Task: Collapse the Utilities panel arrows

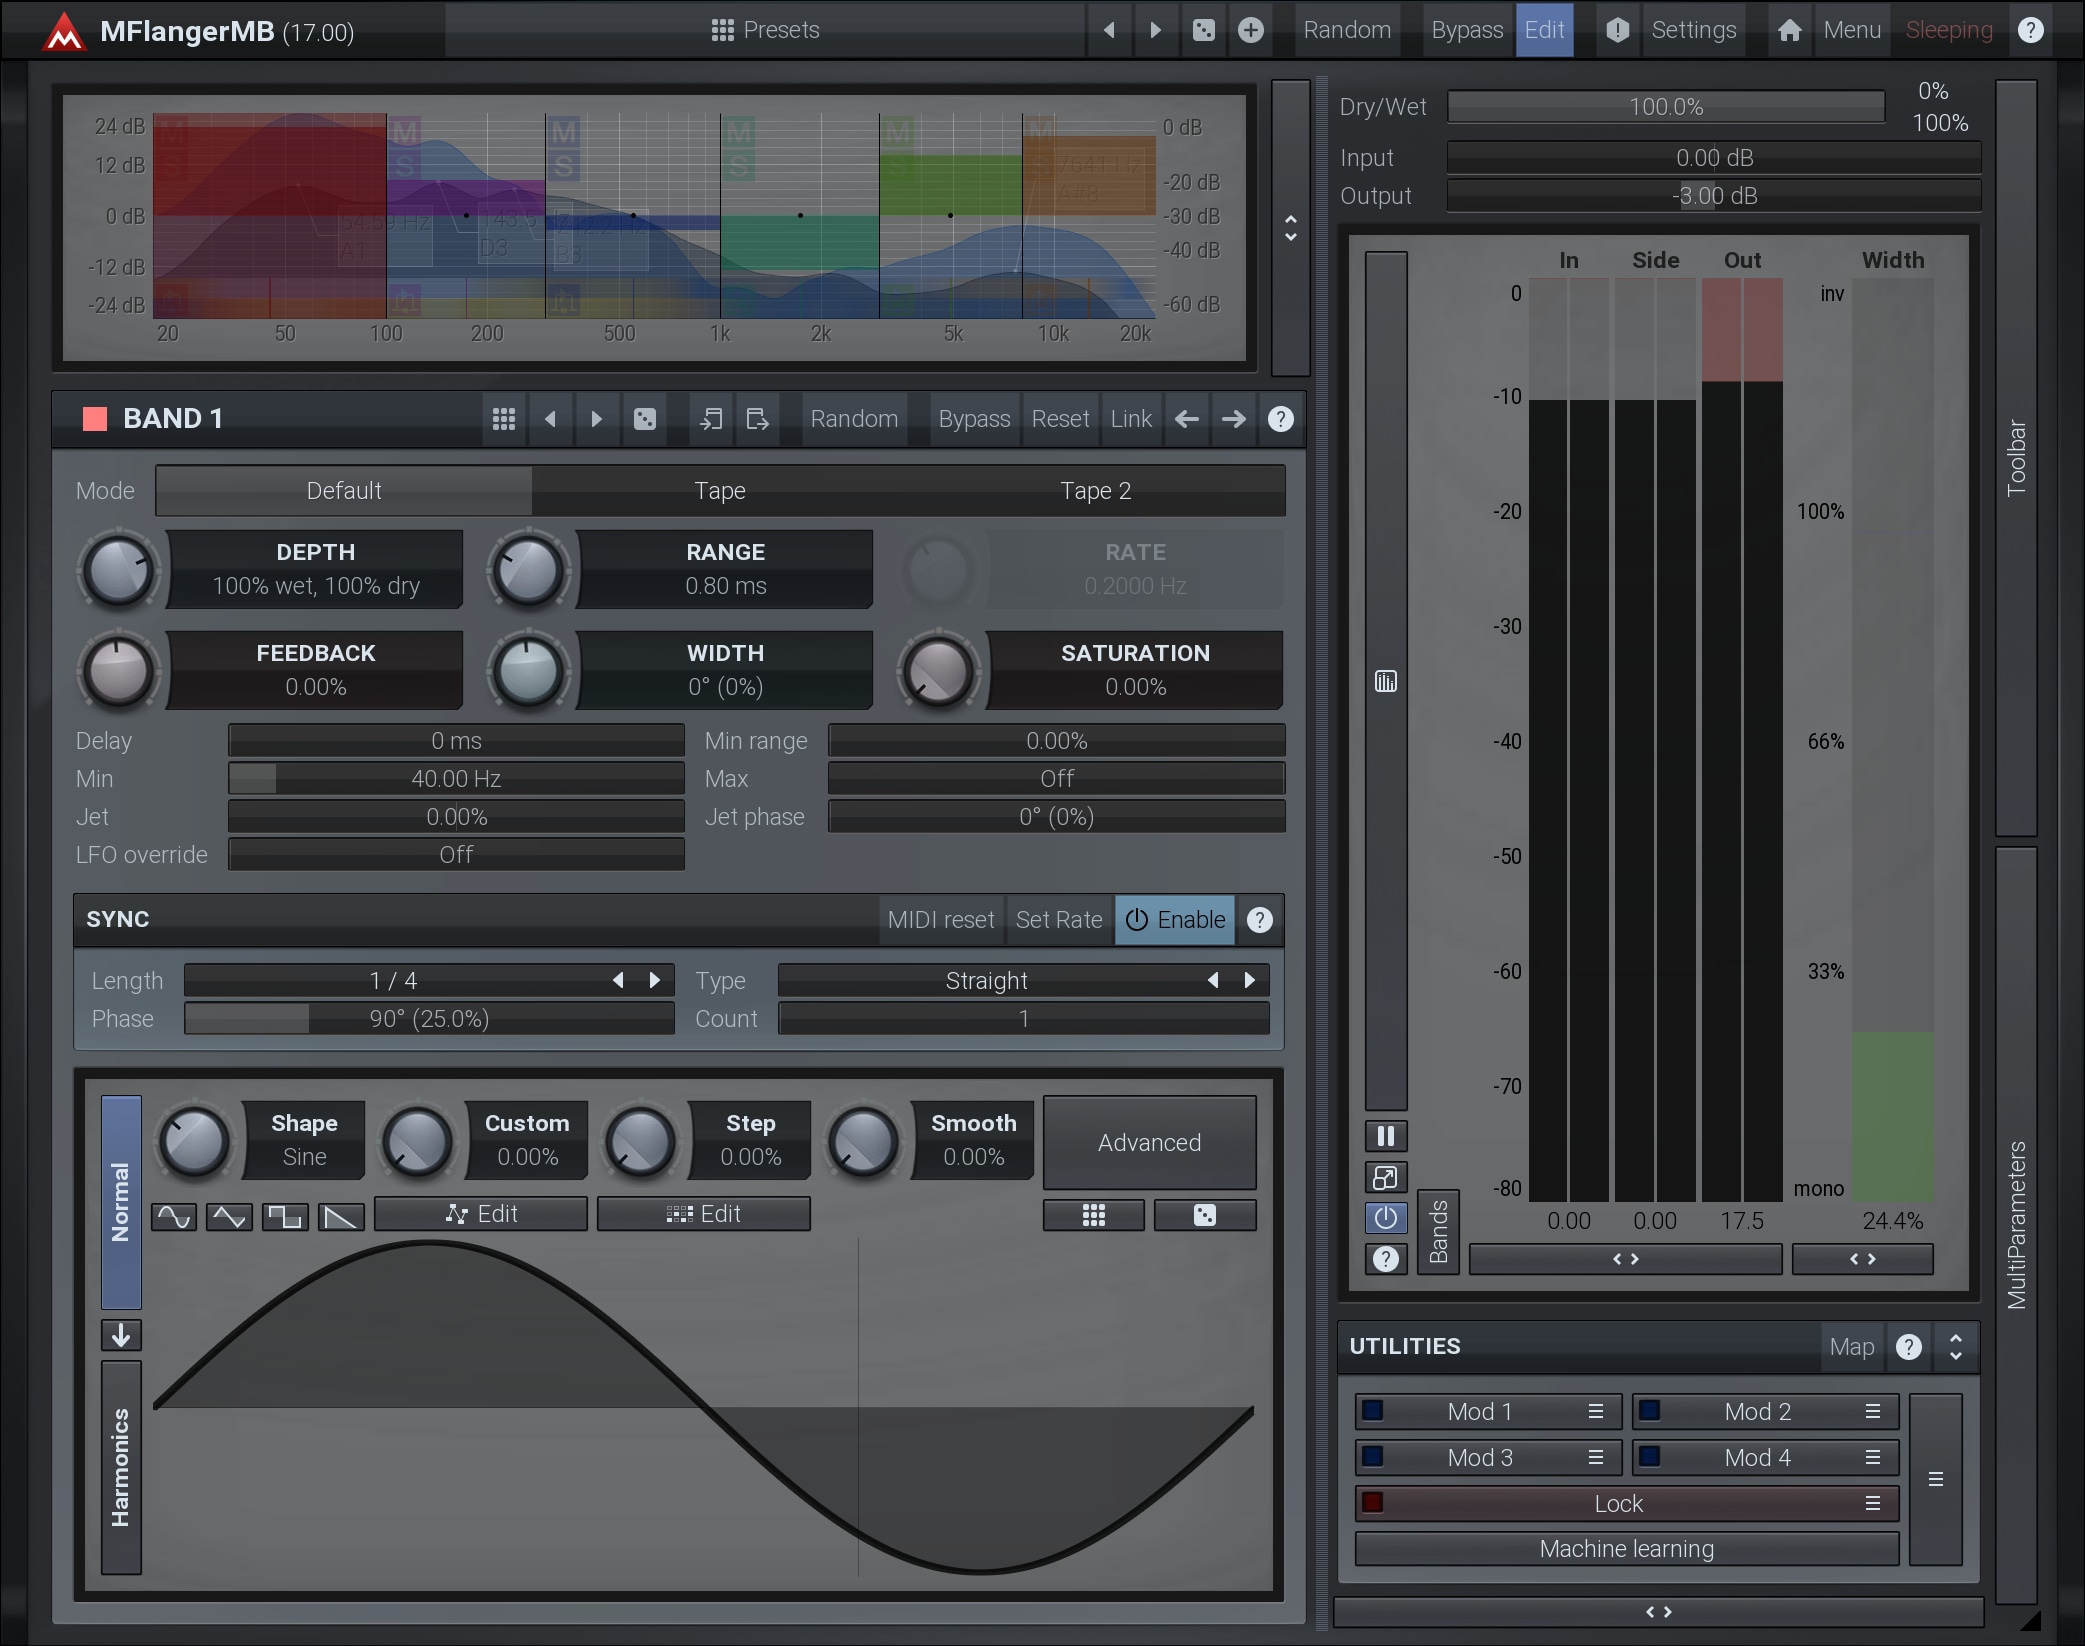Action: [x=1955, y=1347]
